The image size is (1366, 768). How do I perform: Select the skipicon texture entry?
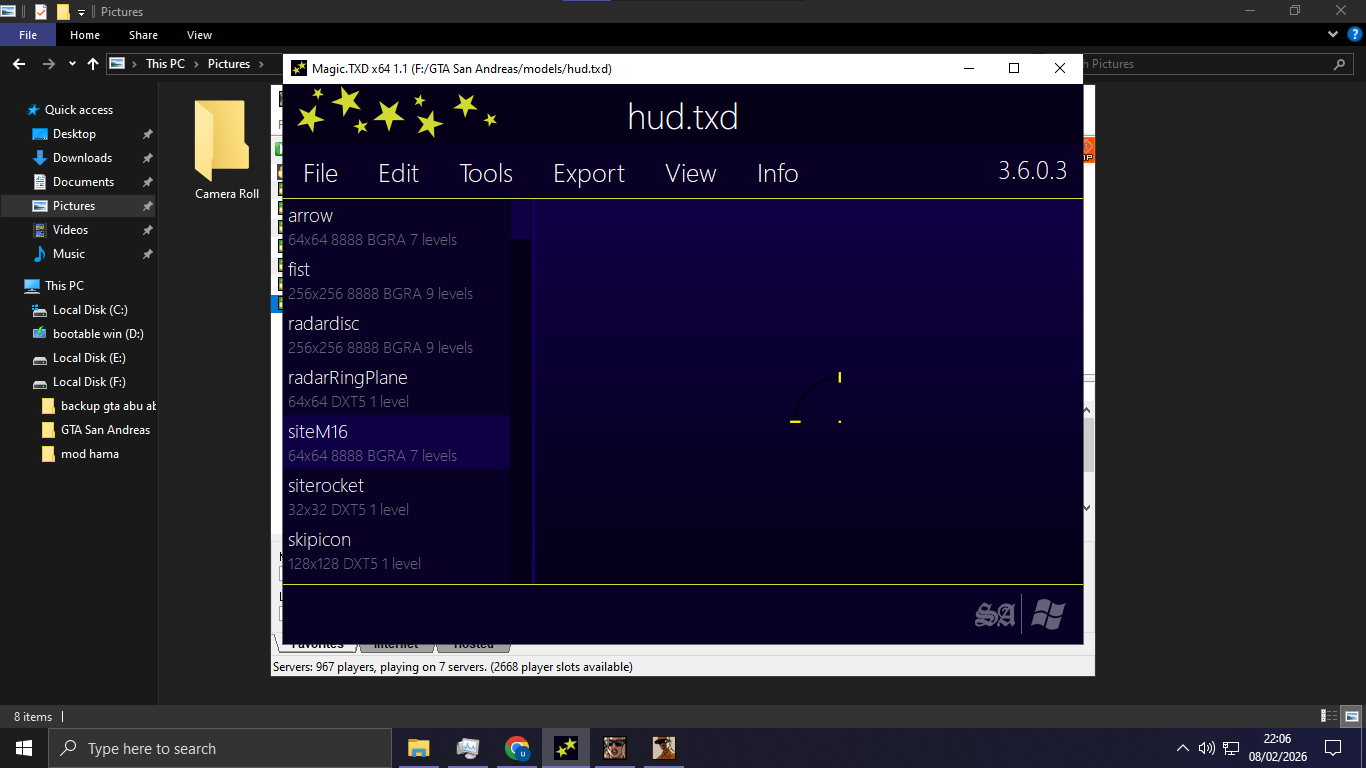coord(397,551)
